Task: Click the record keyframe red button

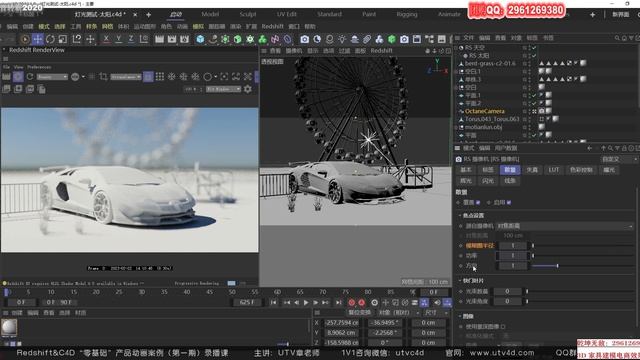Action: point(351,302)
